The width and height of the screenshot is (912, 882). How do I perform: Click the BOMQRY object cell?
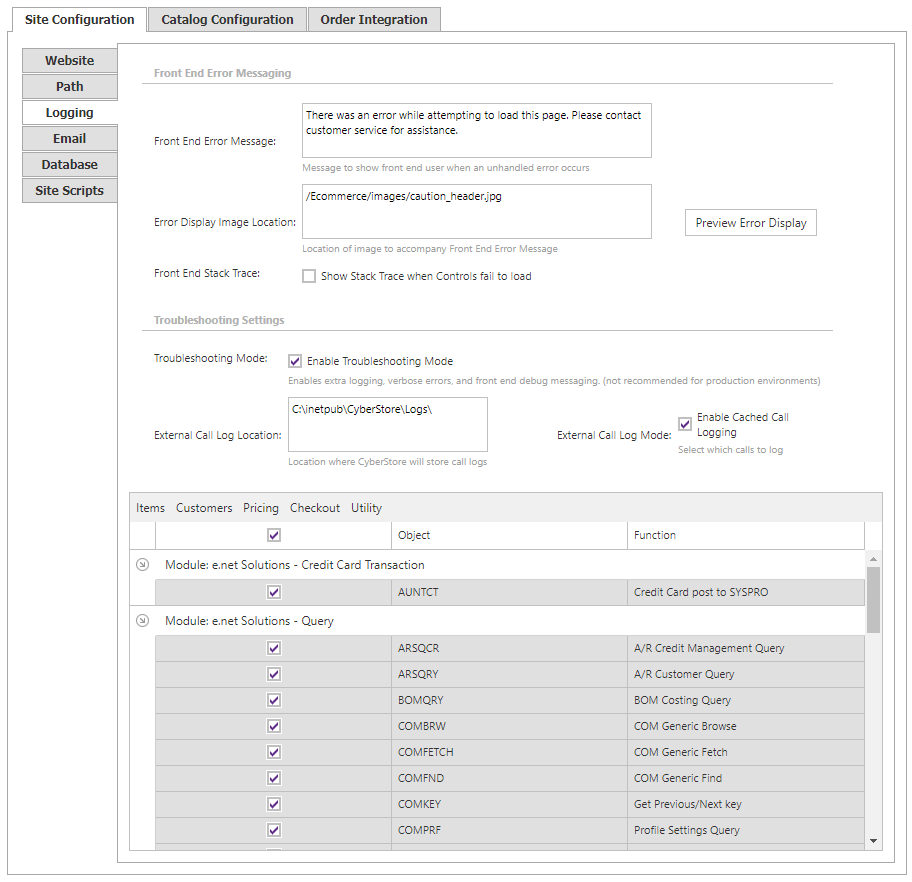pos(509,700)
